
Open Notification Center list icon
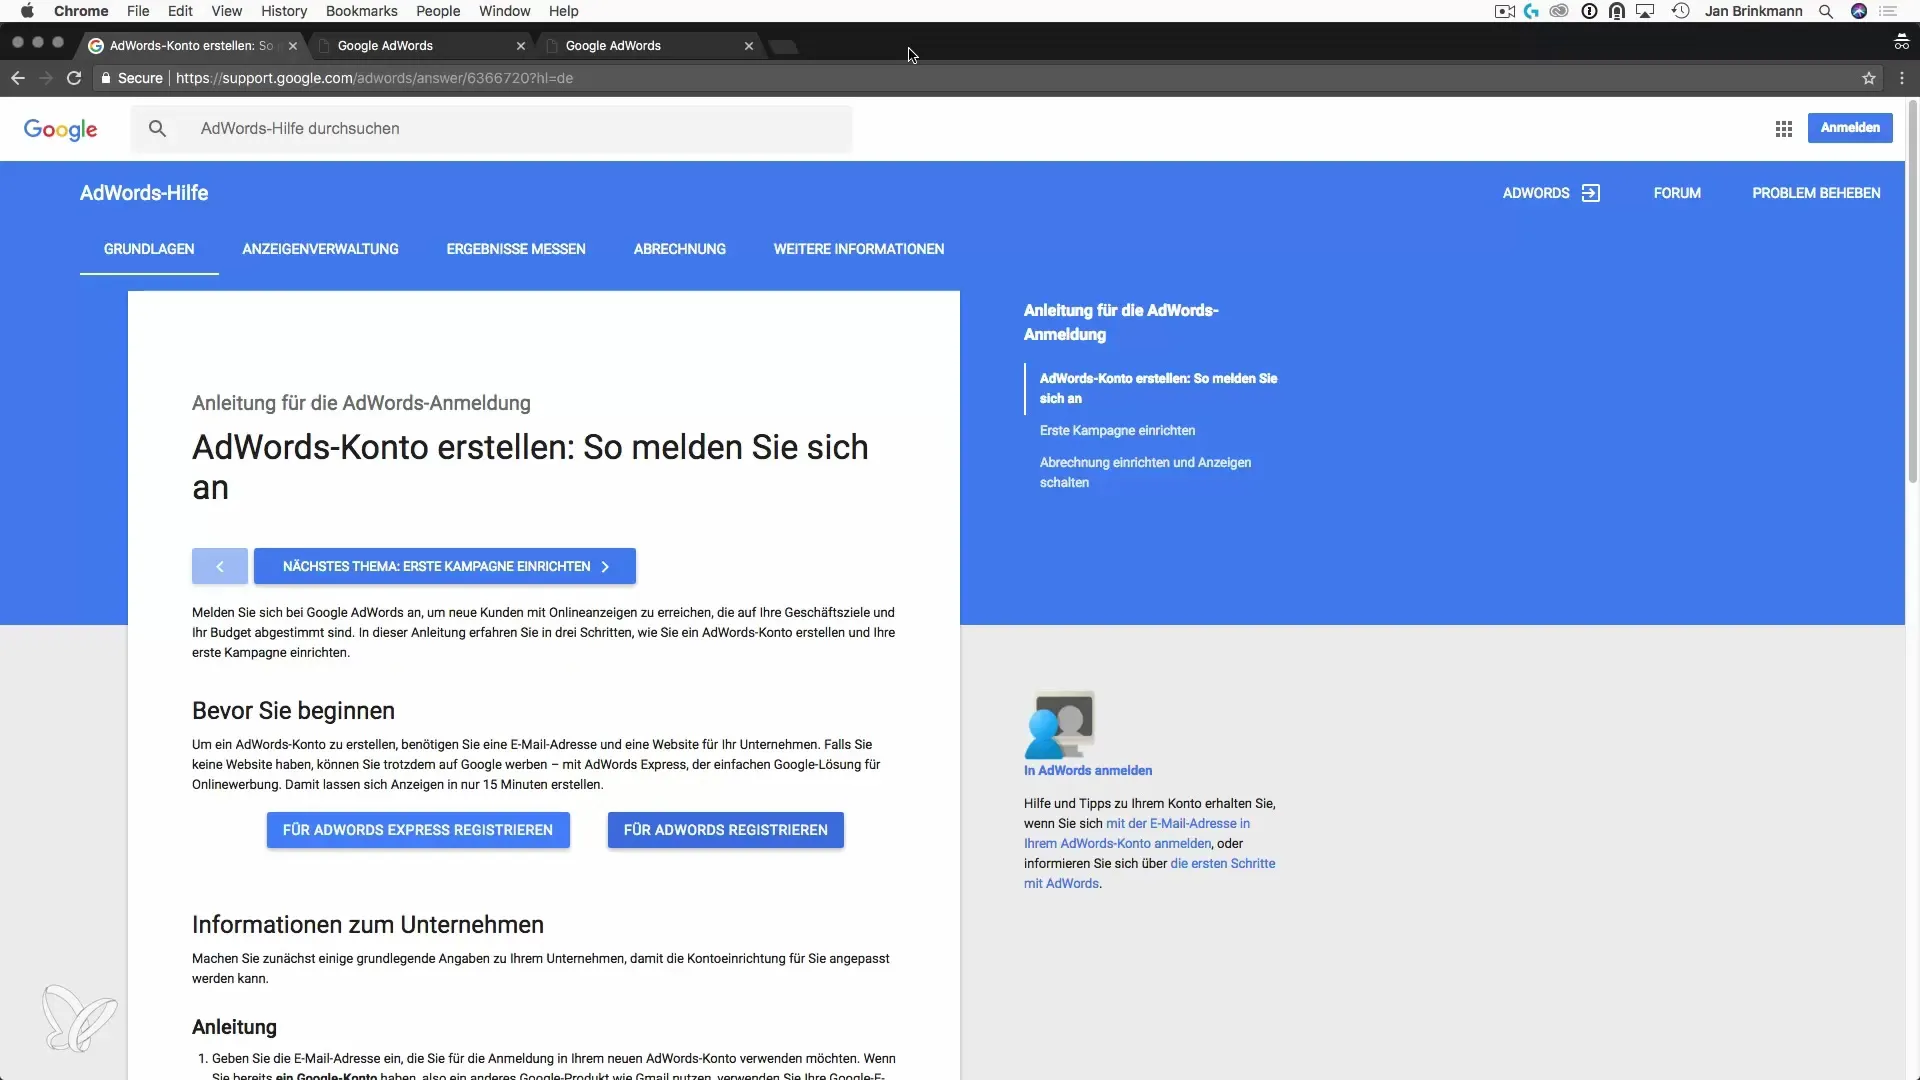[1889, 11]
